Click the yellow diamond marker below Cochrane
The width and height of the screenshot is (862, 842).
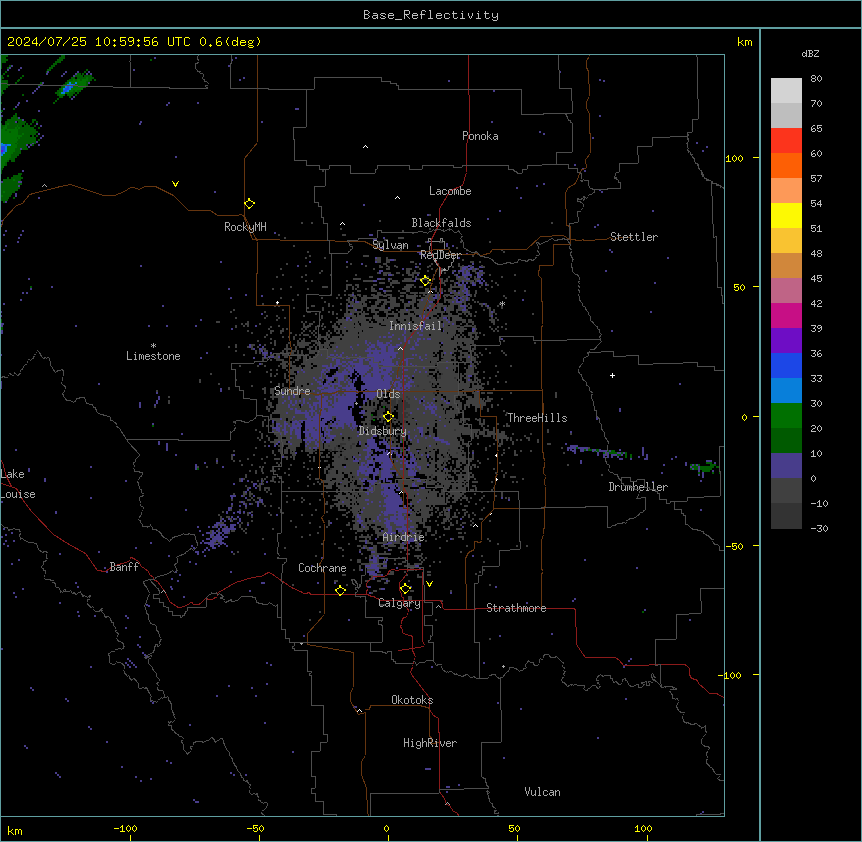[x=340, y=590]
